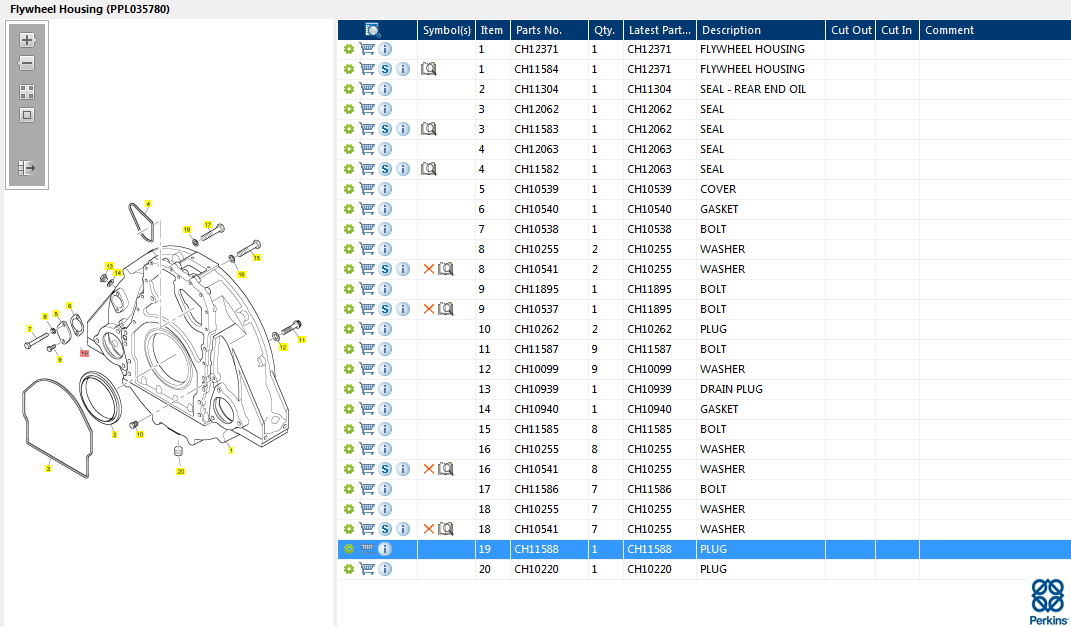This screenshot has width=1071, height=627.
Task: Select the DRAIN PLUG row CH10939
Action: click(x=730, y=389)
